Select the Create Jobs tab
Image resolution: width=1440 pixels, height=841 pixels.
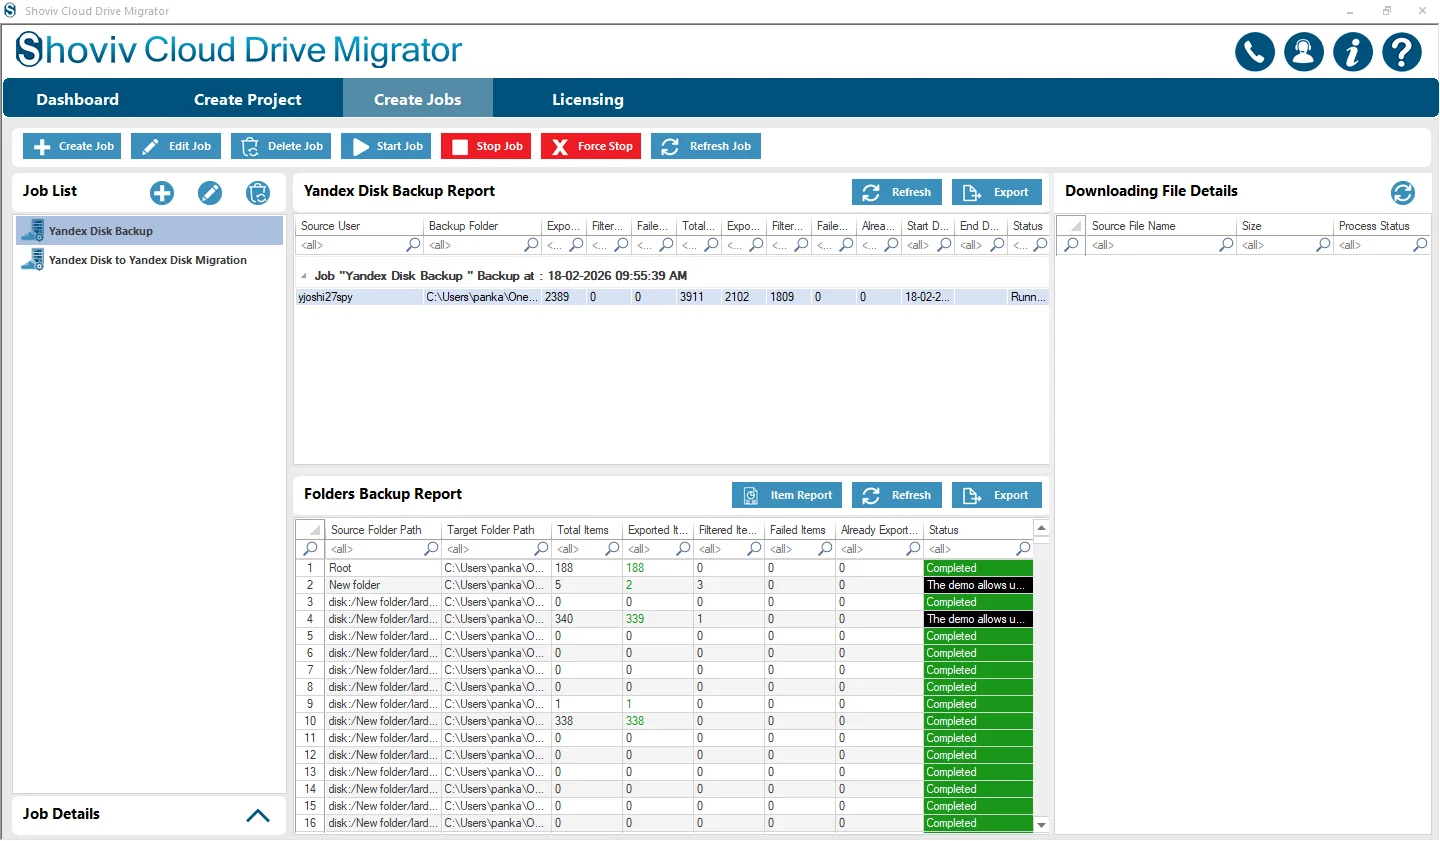pos(418,99)
